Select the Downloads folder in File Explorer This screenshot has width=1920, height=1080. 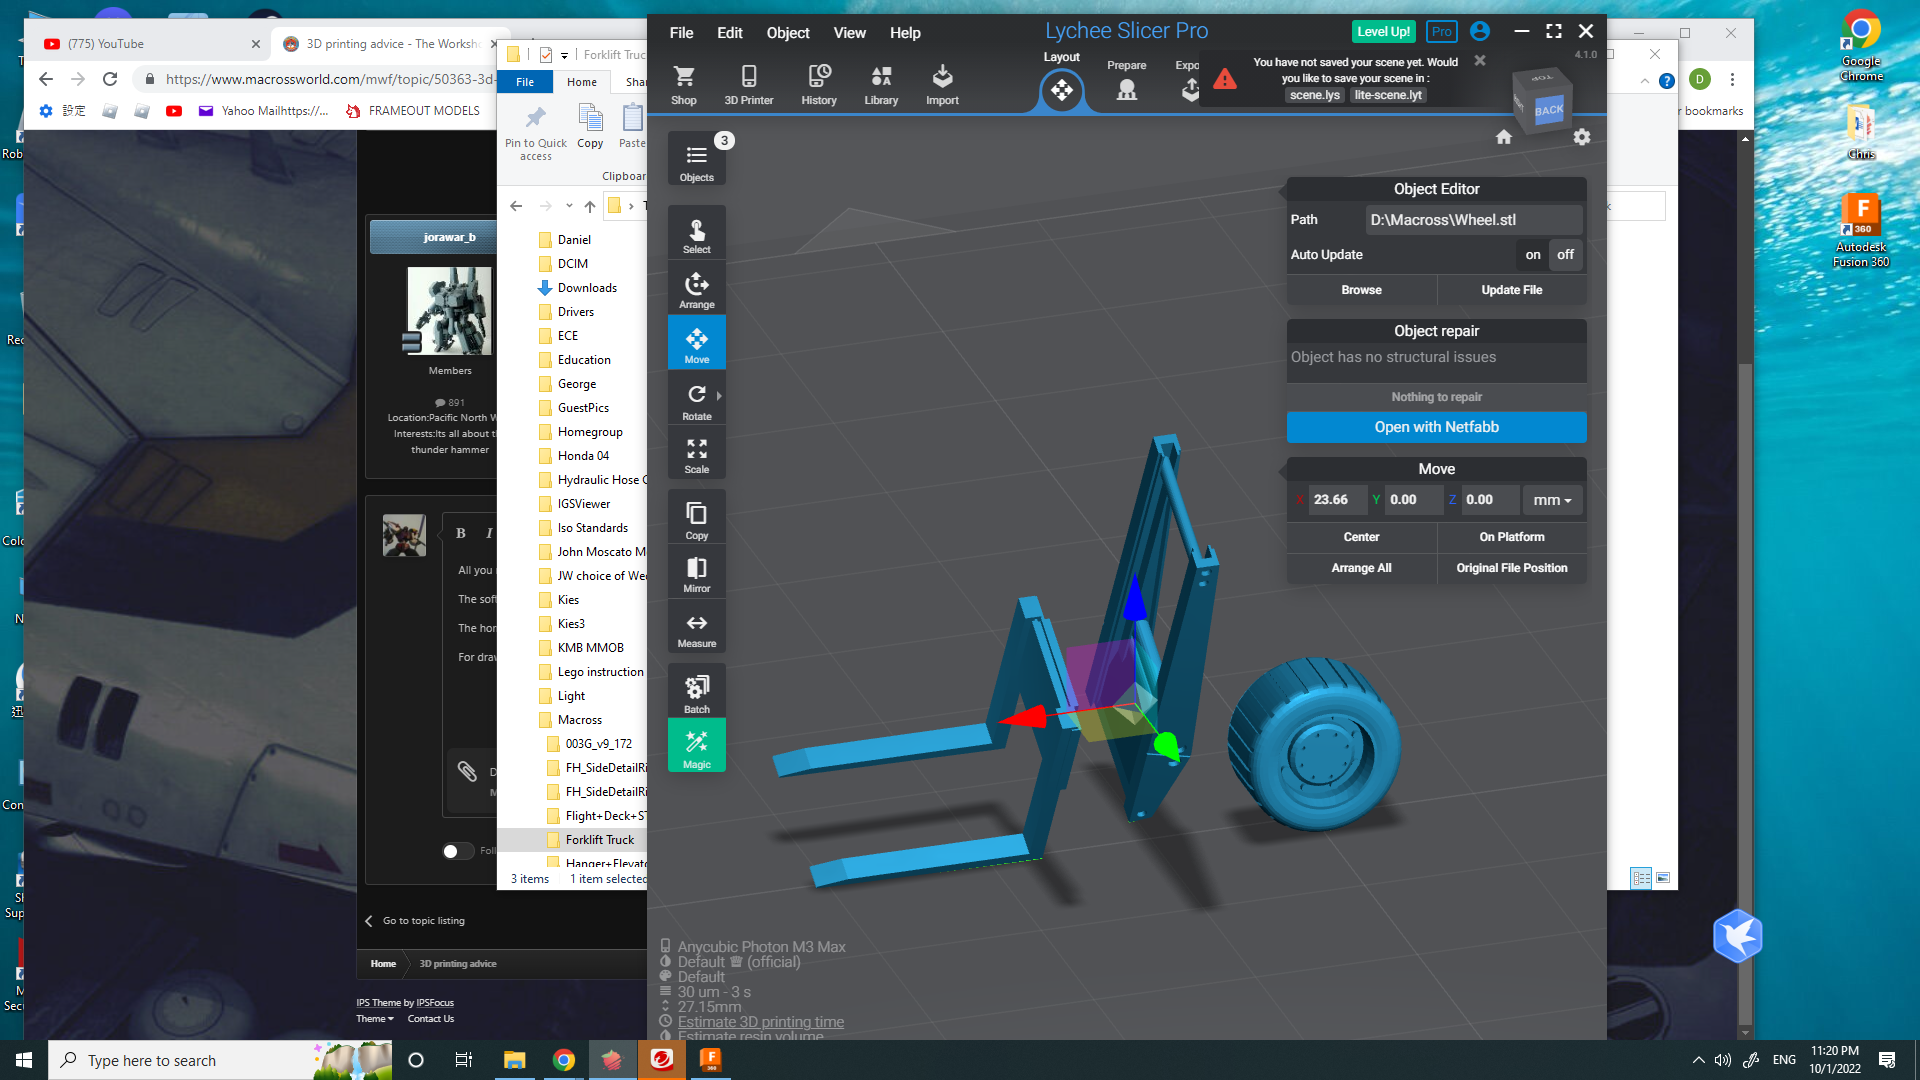(x=587, y=288)
